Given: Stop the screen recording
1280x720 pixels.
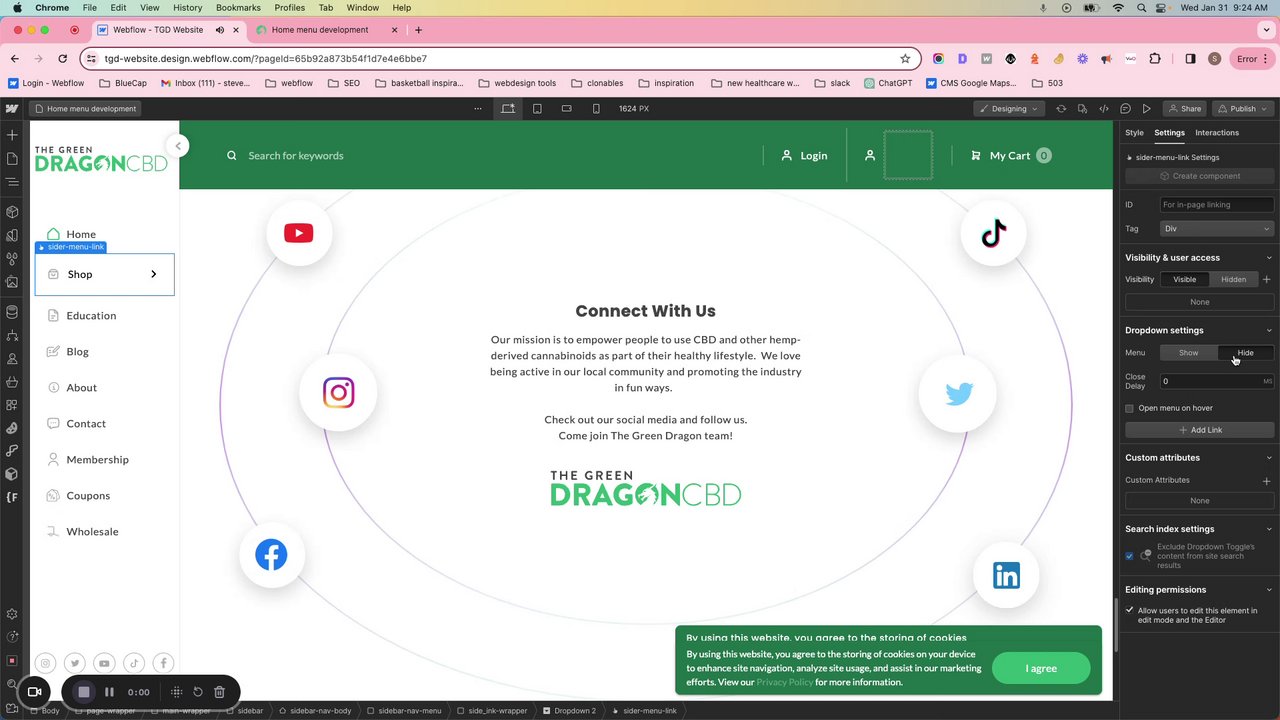Looking at the screenshot, I should click(x=84, y=692).
